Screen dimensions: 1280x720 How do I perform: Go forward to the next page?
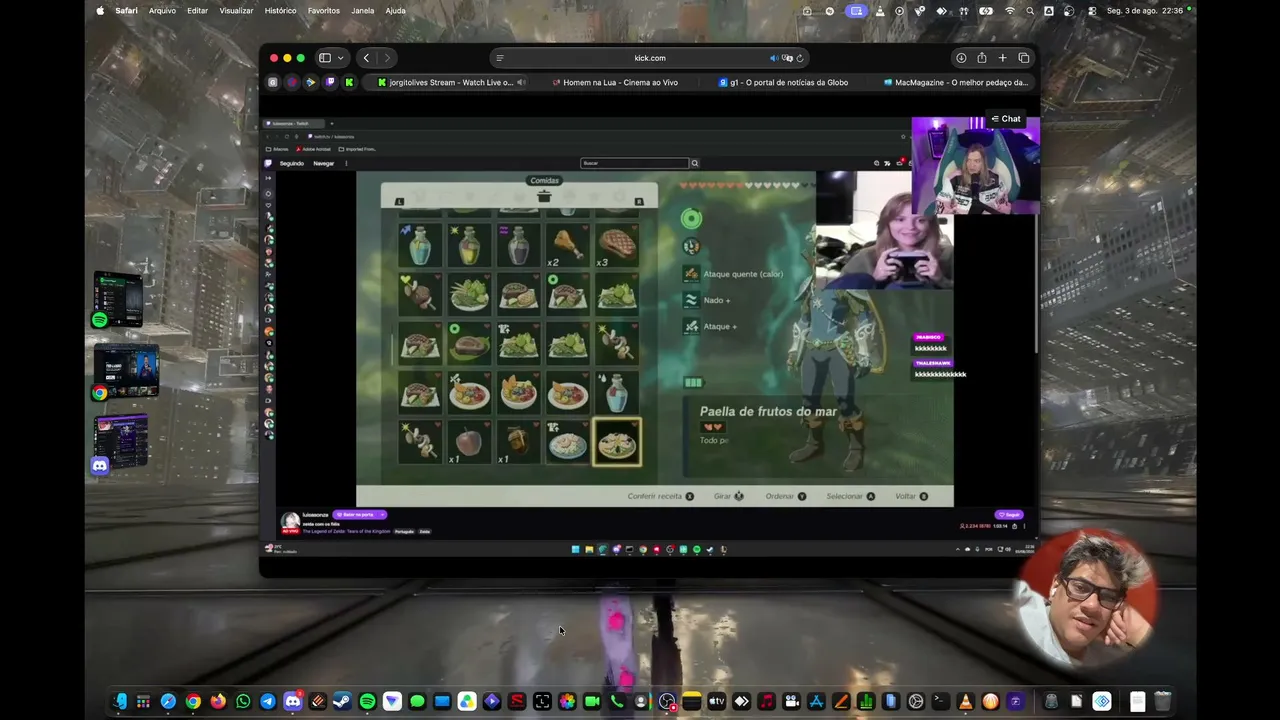click(x=387, y=58)
